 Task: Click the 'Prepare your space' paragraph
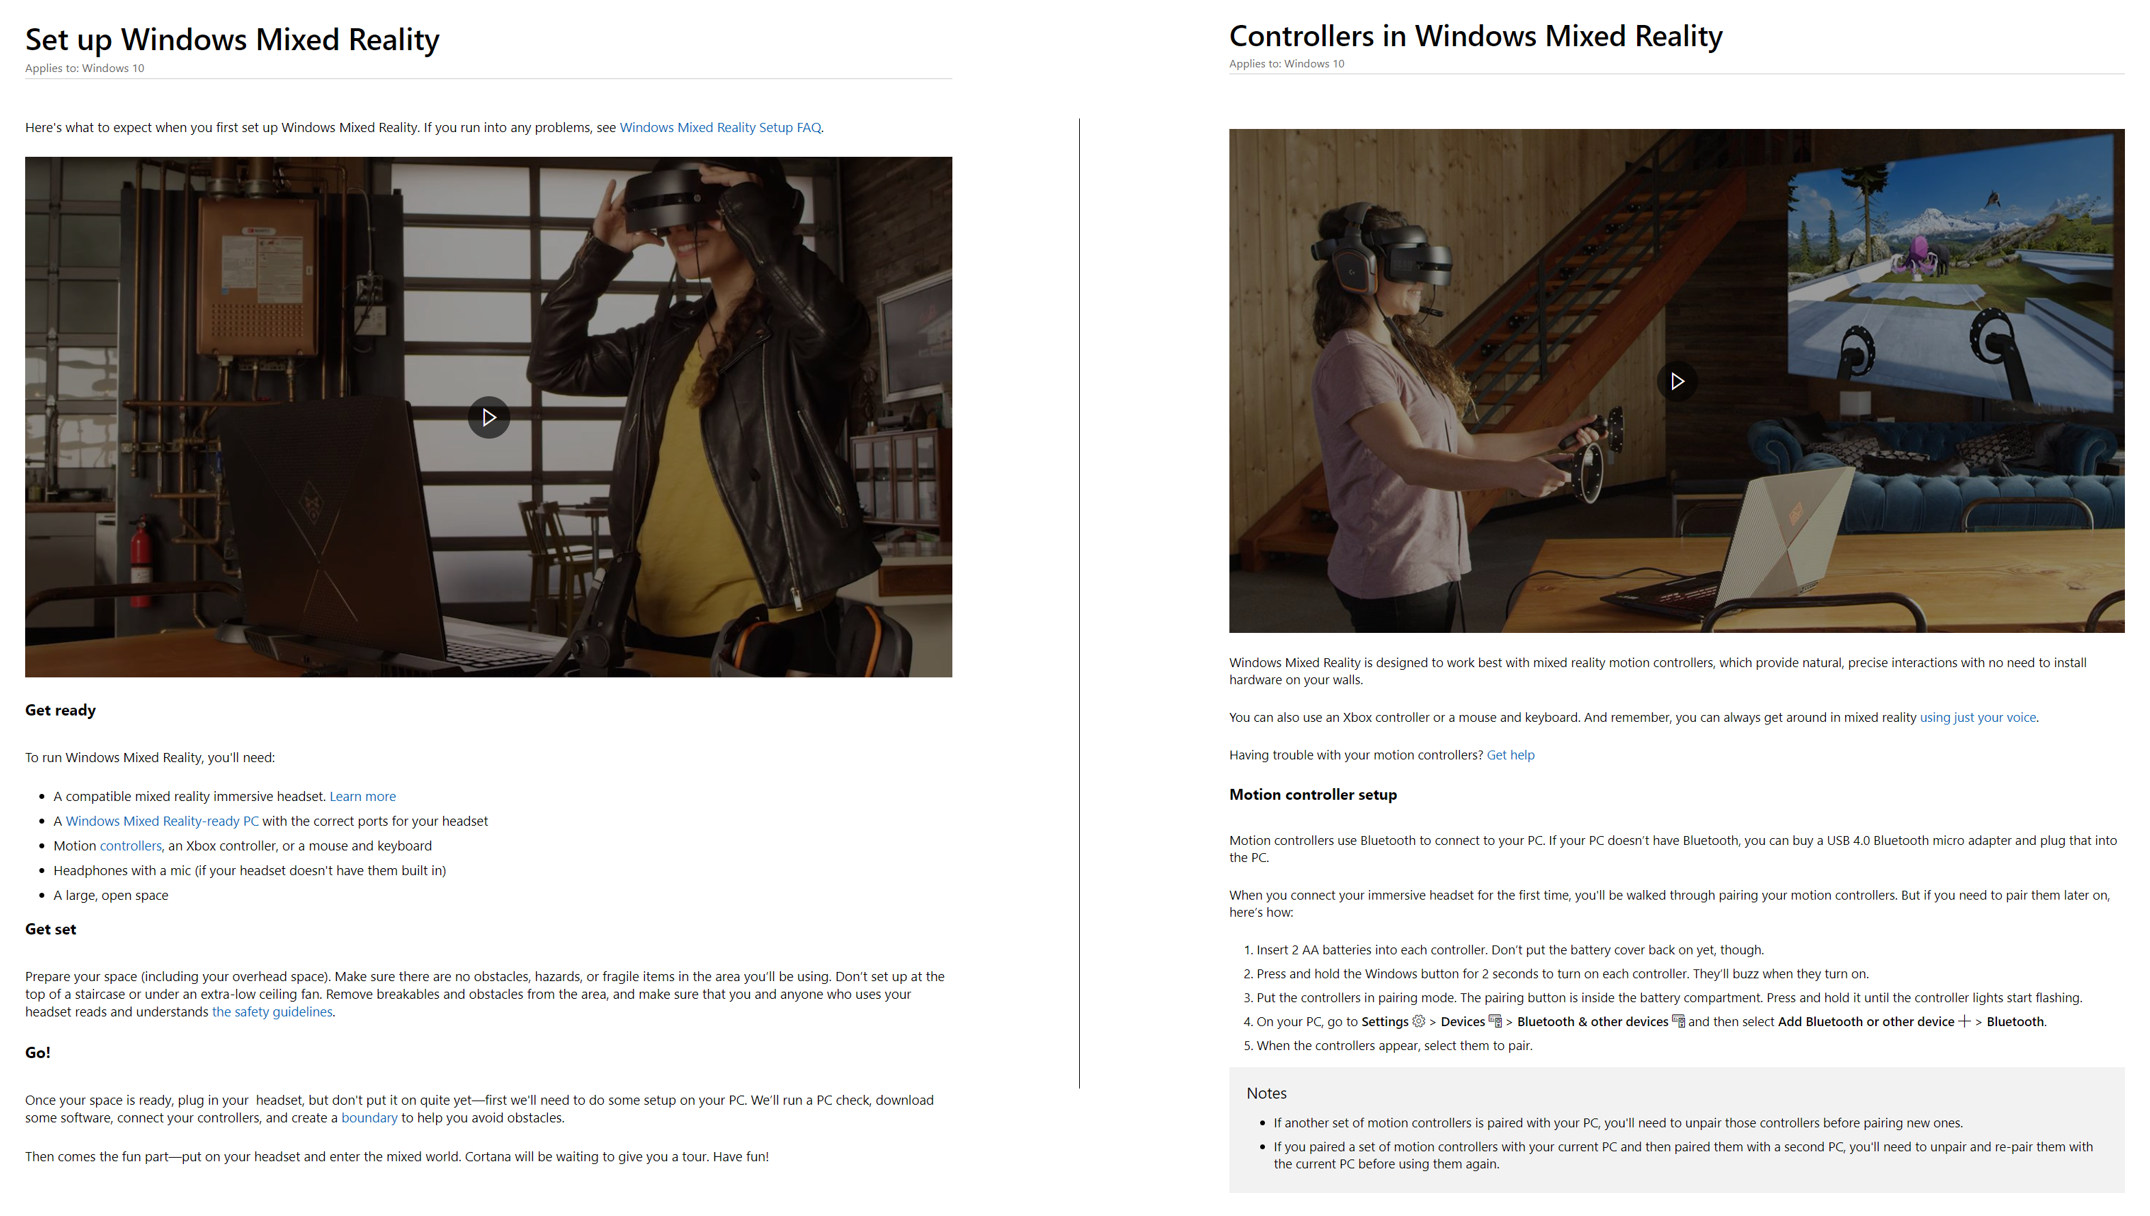484,994
